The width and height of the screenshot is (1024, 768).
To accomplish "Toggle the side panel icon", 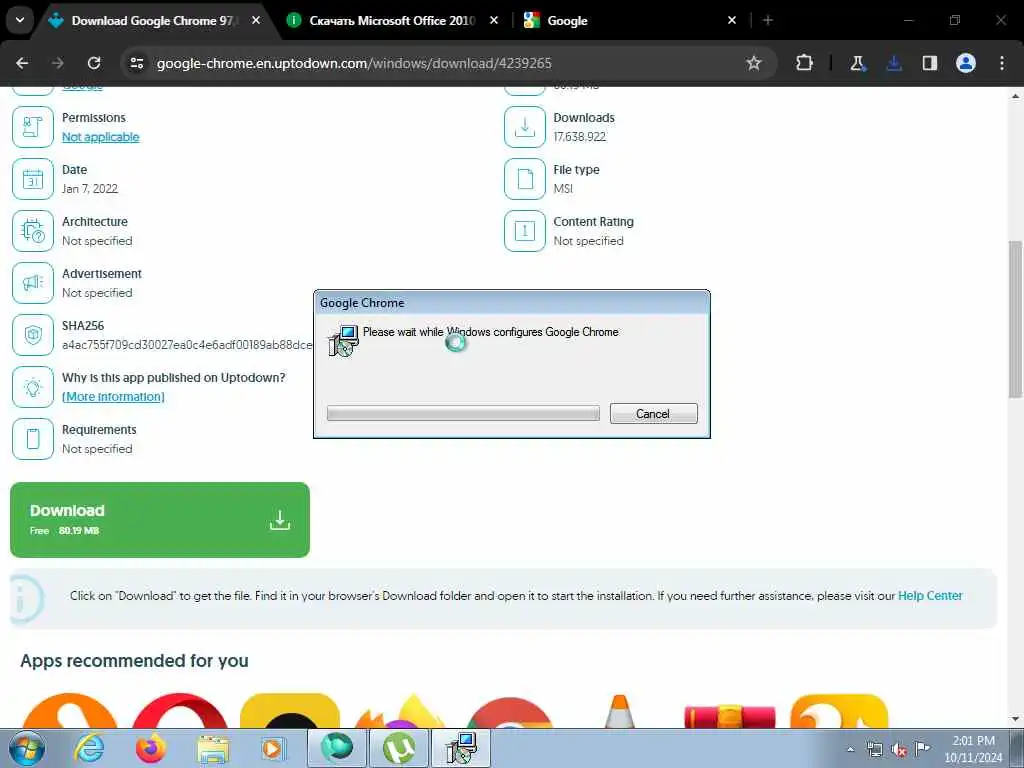I will 929,63.
